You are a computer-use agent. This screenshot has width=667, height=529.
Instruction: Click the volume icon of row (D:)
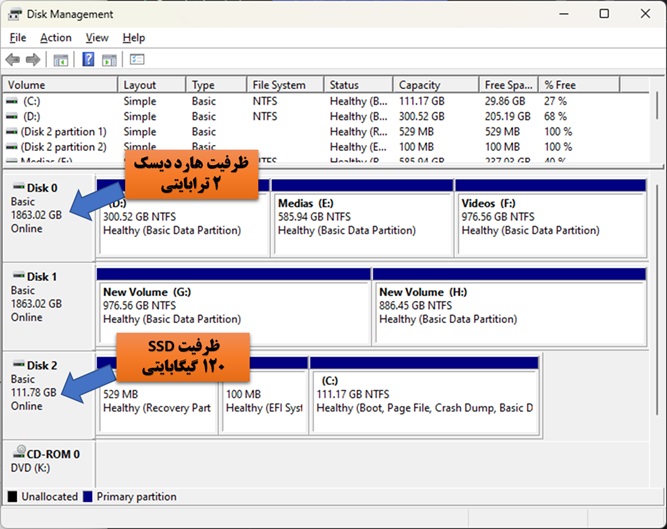12,116
